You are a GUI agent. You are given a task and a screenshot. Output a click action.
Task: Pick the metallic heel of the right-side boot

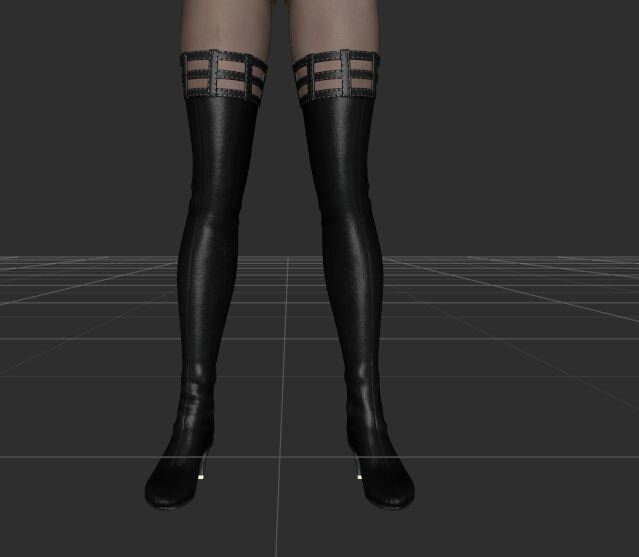click(x=357, y=466)
